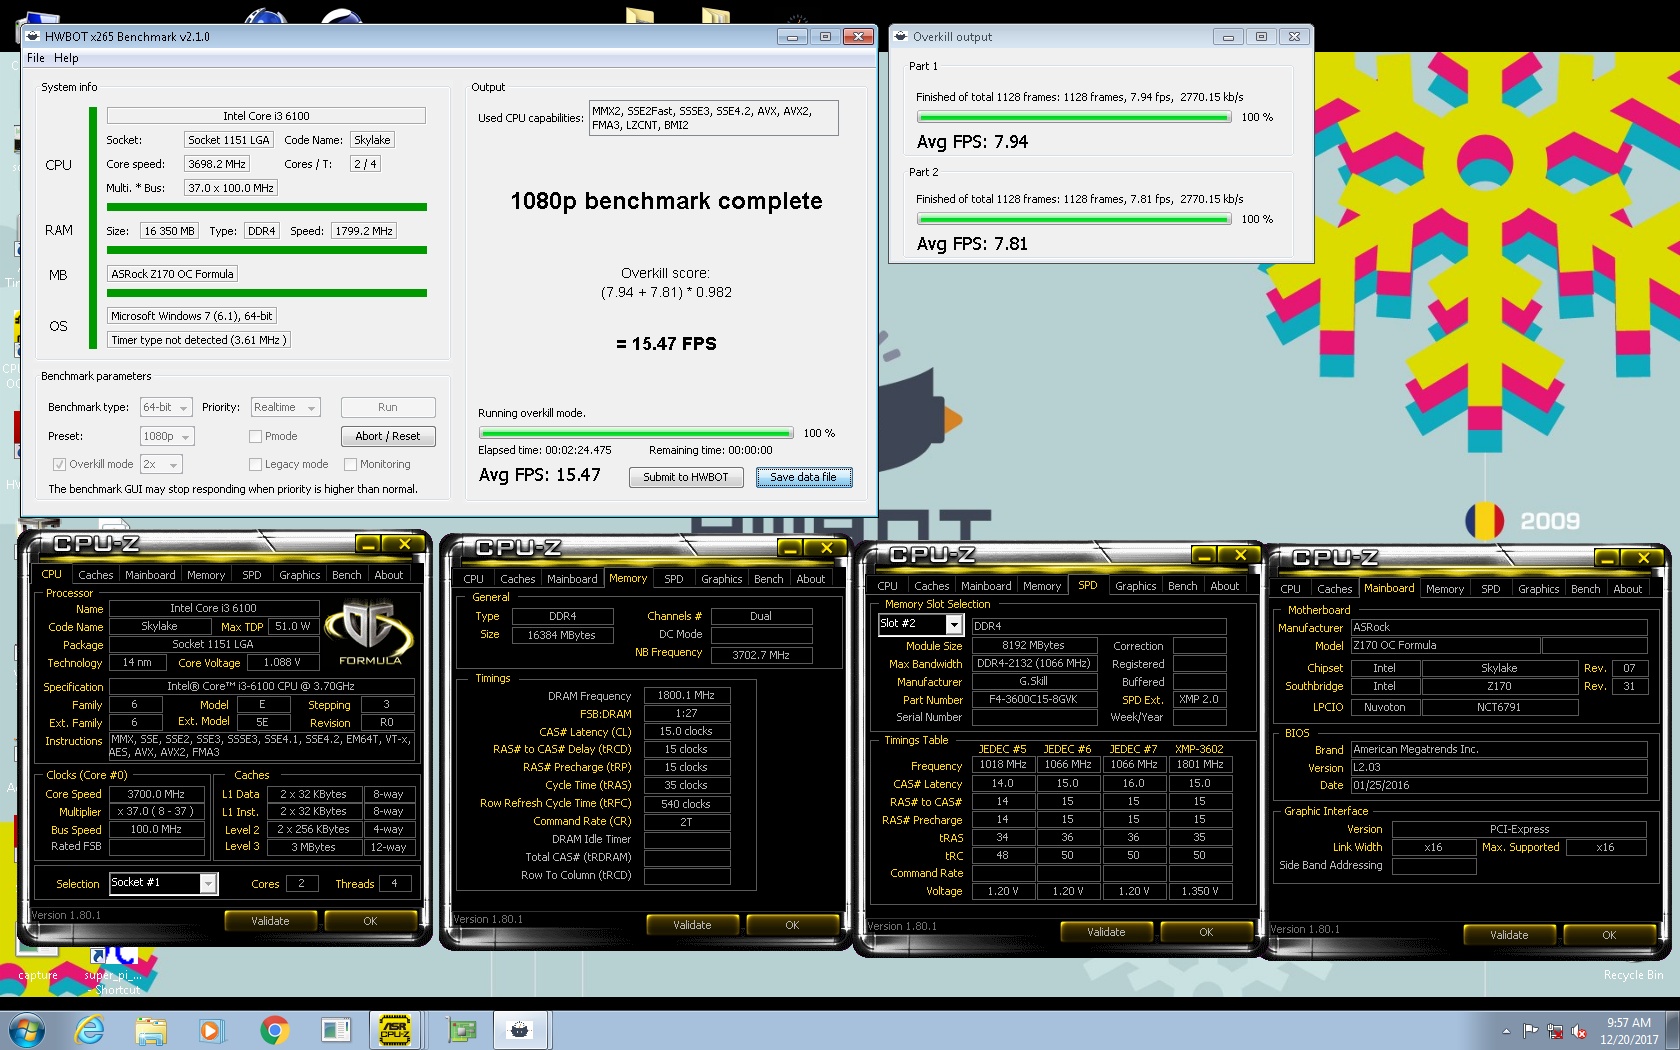Open the File menu in HWBOT x265
The width and height of the screenshot is (1680, 1050).
(36, 58)
